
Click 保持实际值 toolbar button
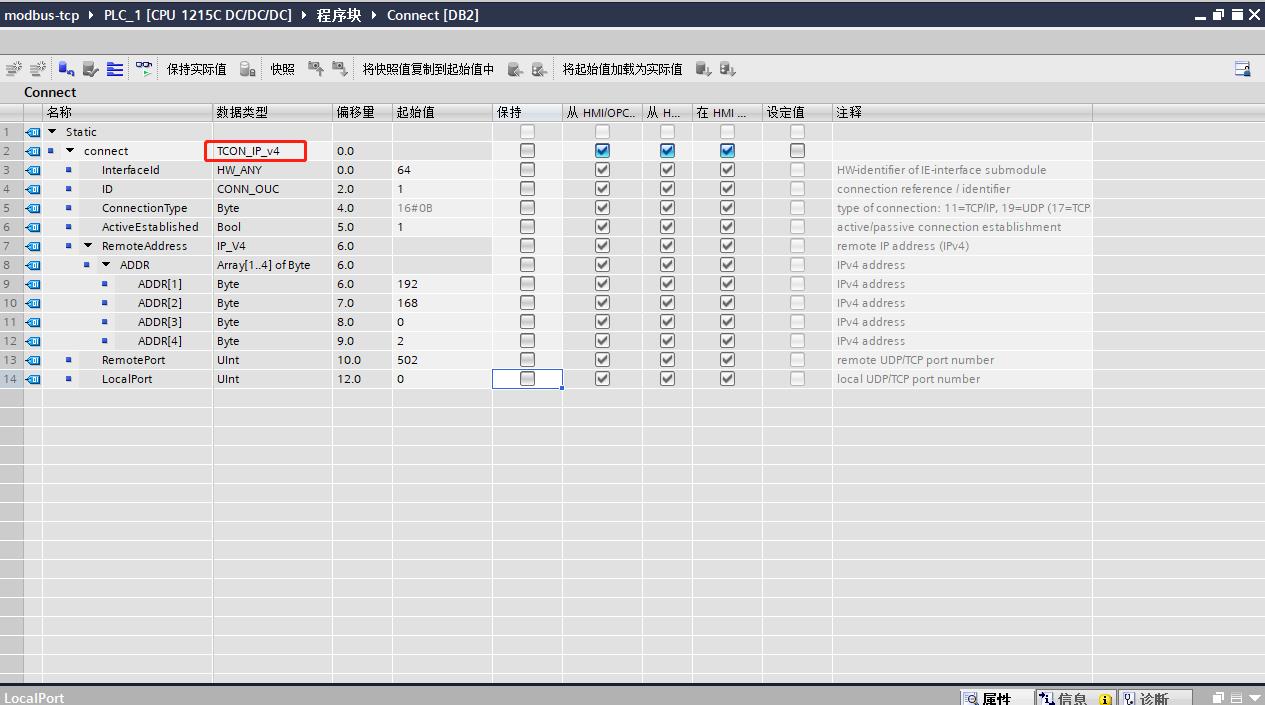point(196,69)
